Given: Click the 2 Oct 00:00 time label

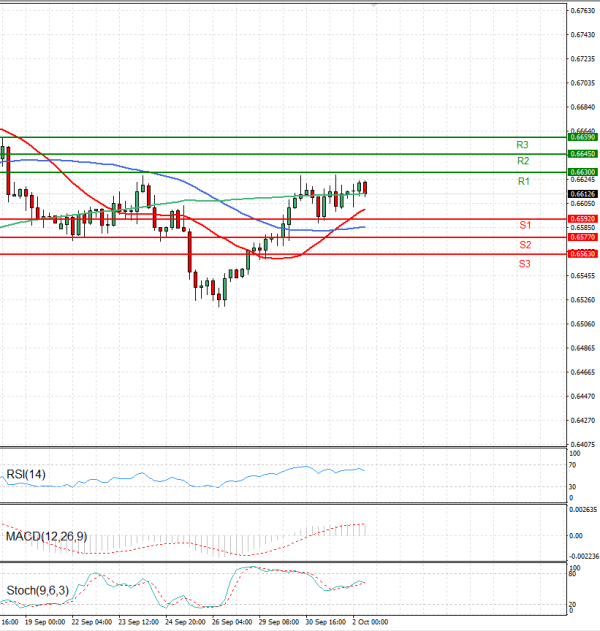Looking at the screenshot, I should pyautogui.click(x=368, y=622).
